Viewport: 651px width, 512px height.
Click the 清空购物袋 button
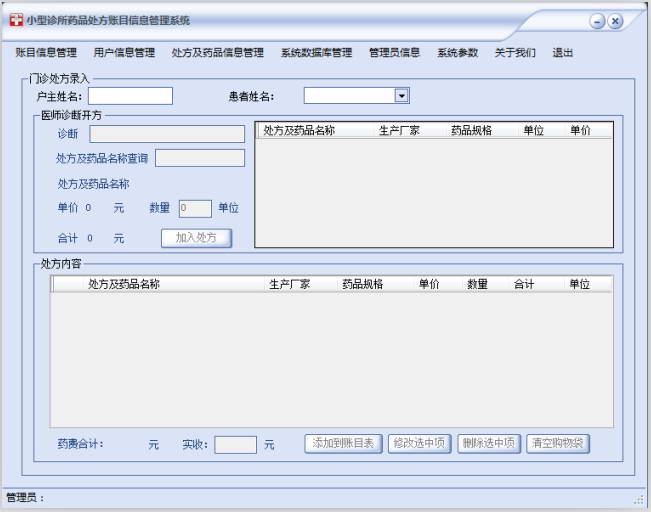[558, 443]
